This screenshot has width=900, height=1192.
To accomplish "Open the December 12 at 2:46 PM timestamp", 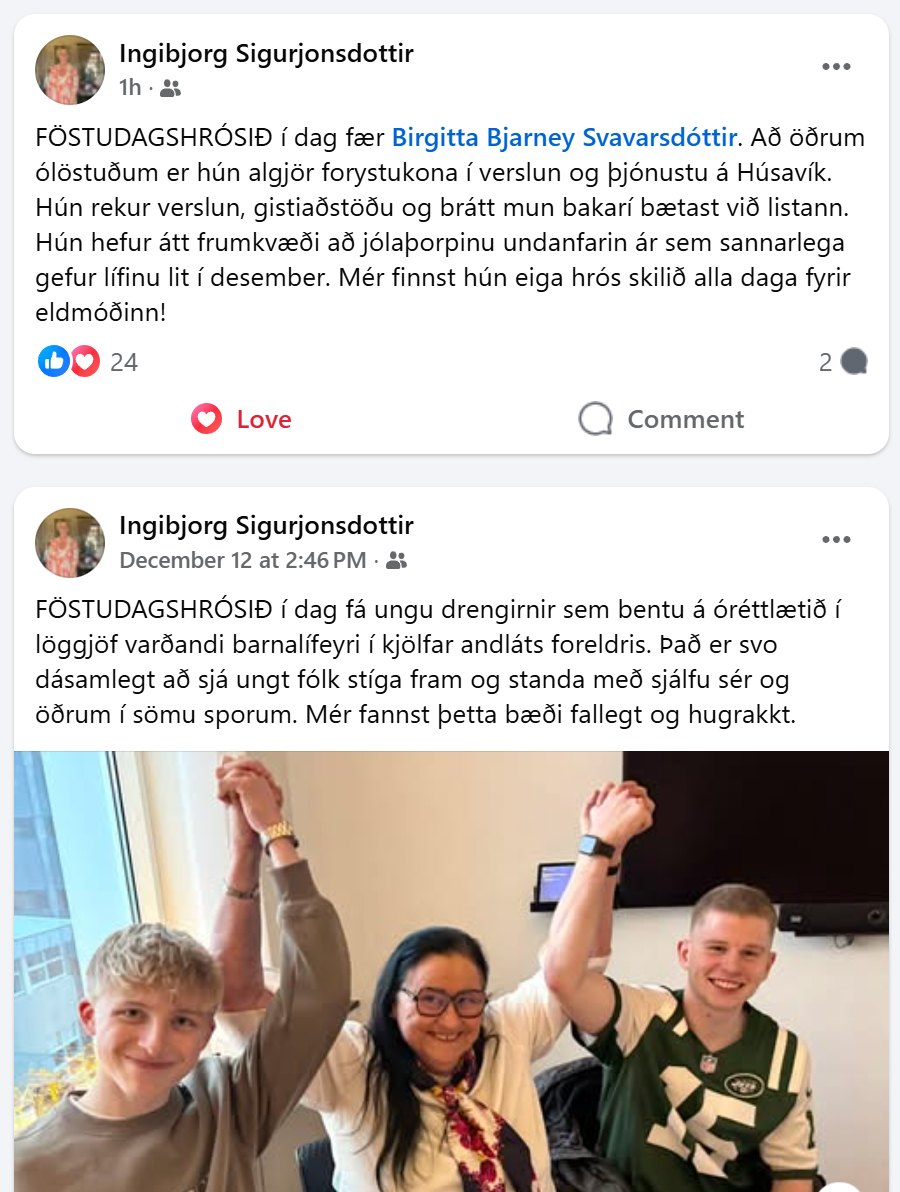I will [x=242, y=560].
